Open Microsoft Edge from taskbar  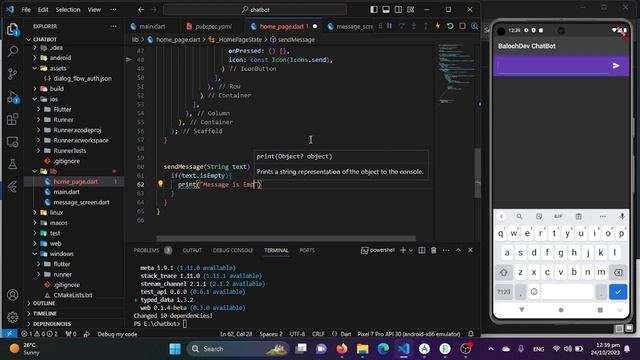coord(383,349)
